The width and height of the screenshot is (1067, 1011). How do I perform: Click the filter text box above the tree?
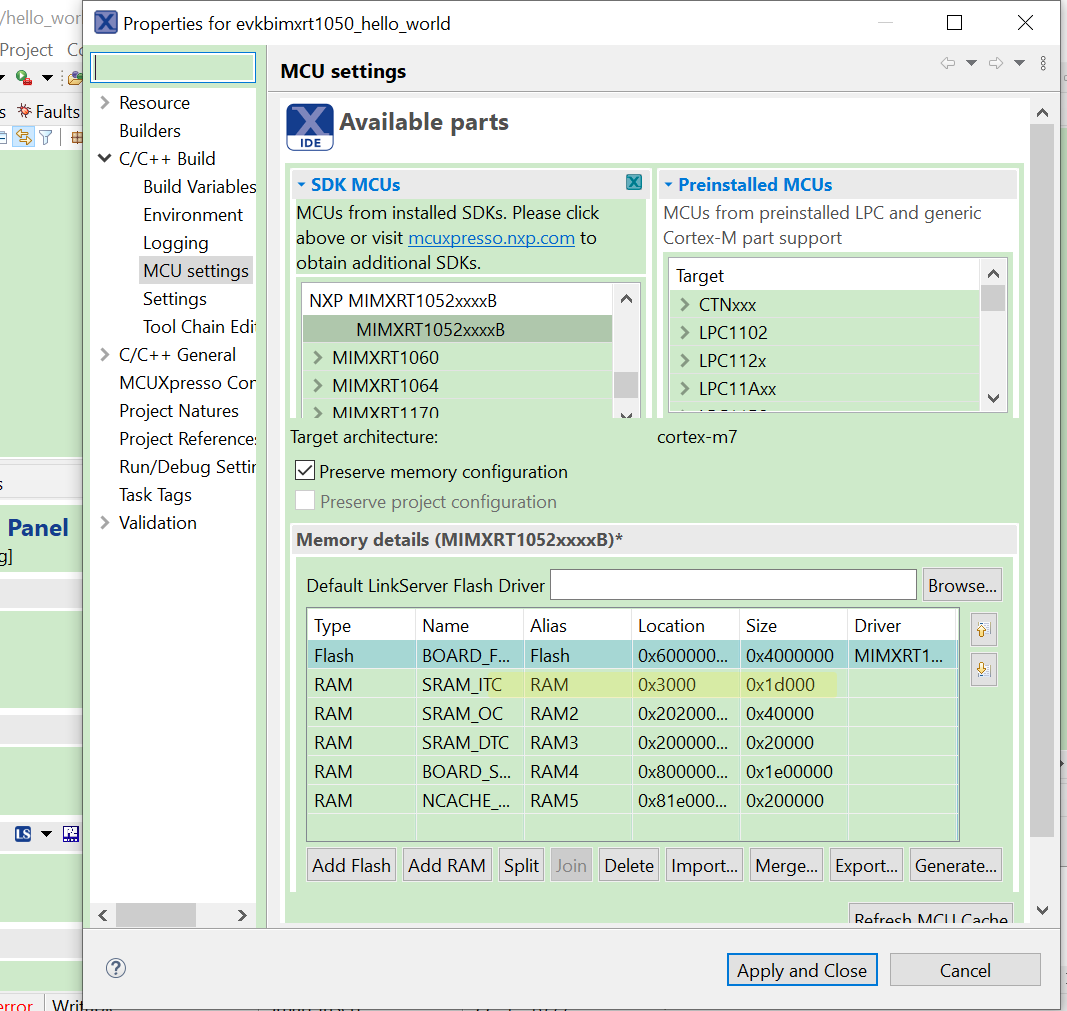click(x=174, y=67)
